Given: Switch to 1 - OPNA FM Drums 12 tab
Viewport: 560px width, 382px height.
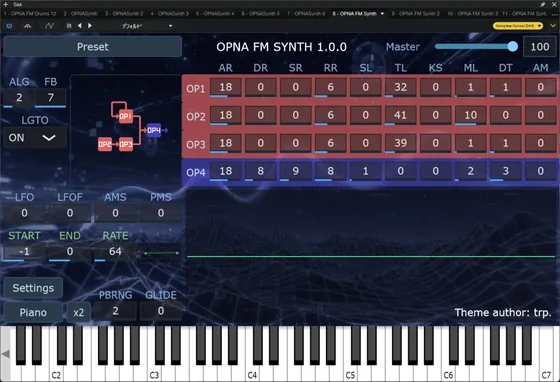Looking at the screenshot, I should tap(30, 14).
